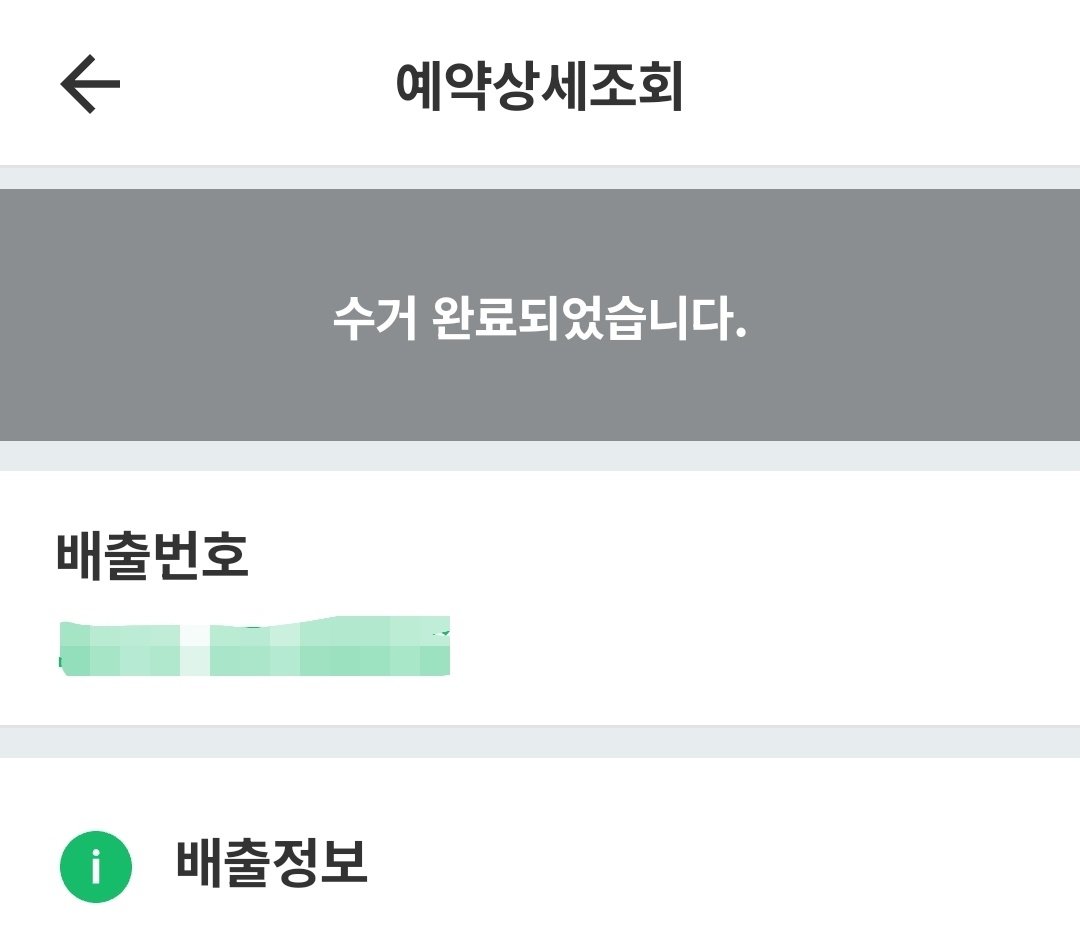Click the gray status area above 배출번호
This screenshot has height=944, width=1080.
tap(540, 315)
